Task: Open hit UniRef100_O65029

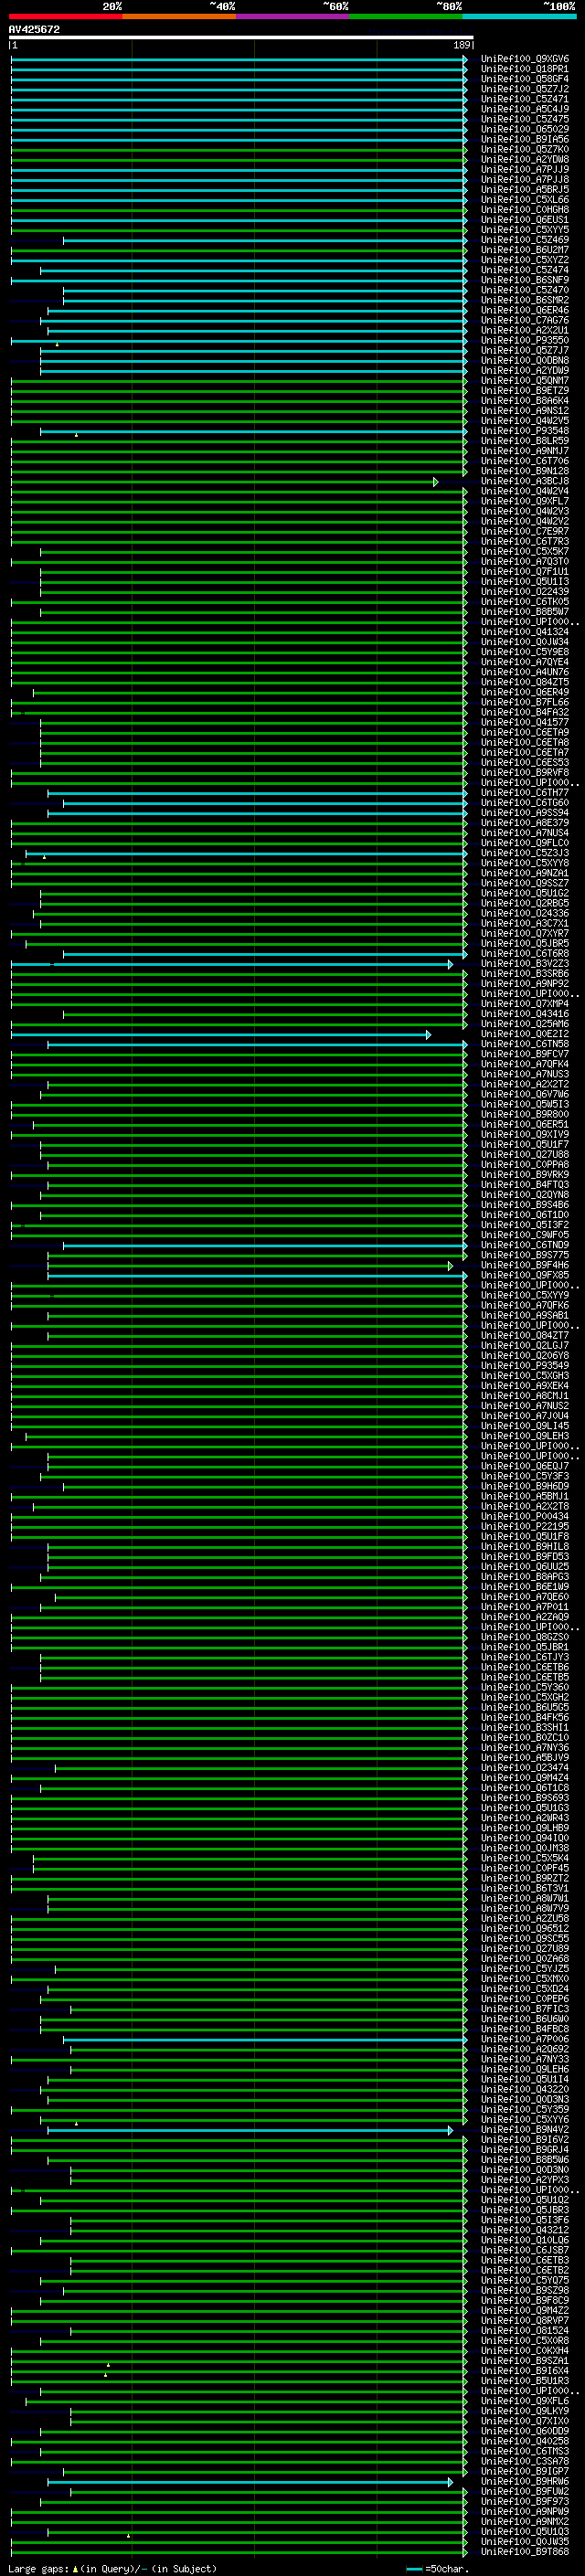Action: 525,129
